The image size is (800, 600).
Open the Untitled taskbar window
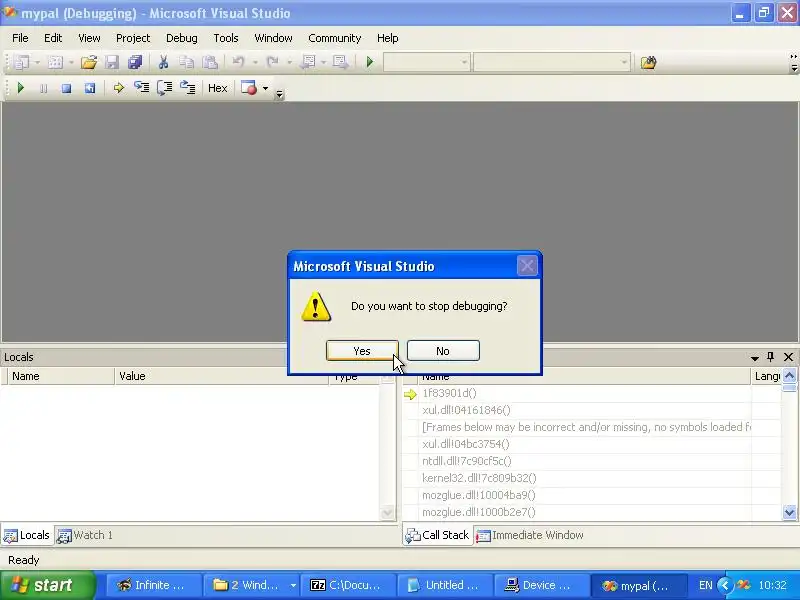click(443, 585)
